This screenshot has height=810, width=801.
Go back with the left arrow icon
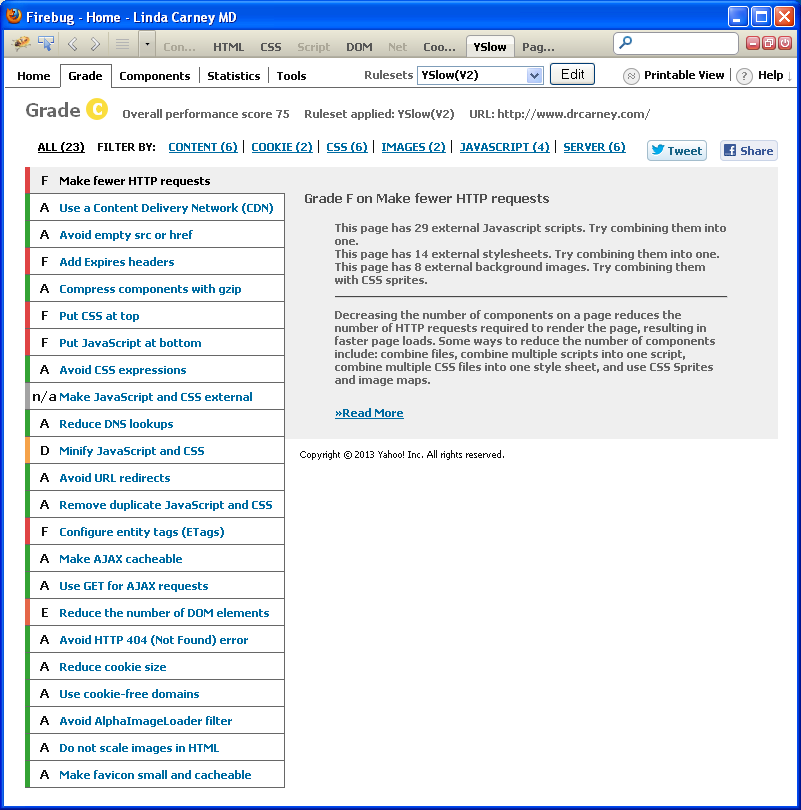coord(72,44)
